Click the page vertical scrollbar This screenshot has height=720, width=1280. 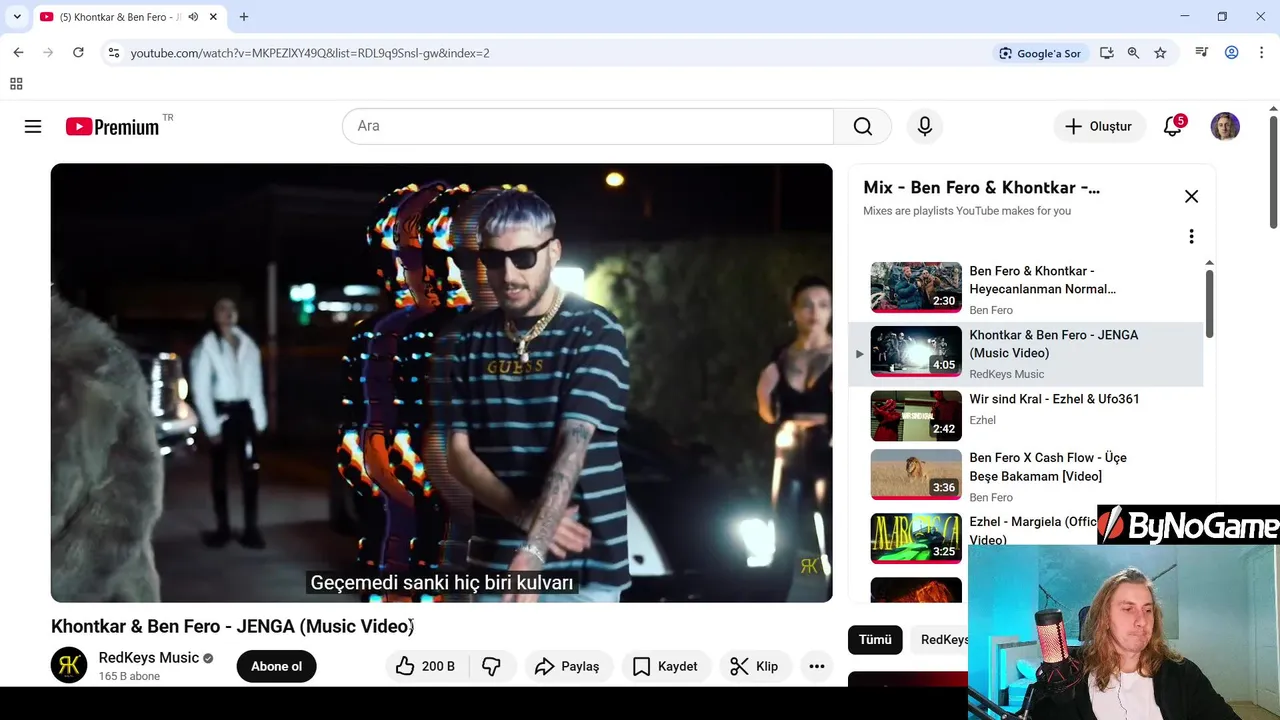pos(1273,170)
